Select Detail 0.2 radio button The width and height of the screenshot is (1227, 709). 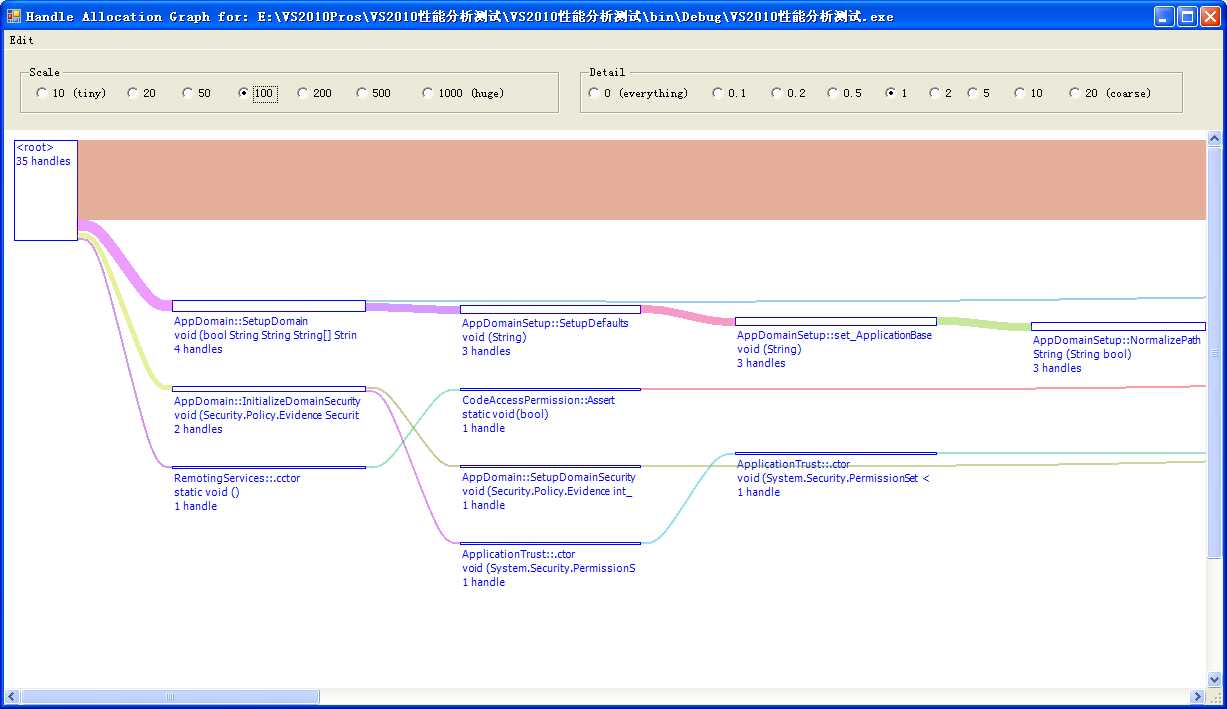[x=788, y=93]
